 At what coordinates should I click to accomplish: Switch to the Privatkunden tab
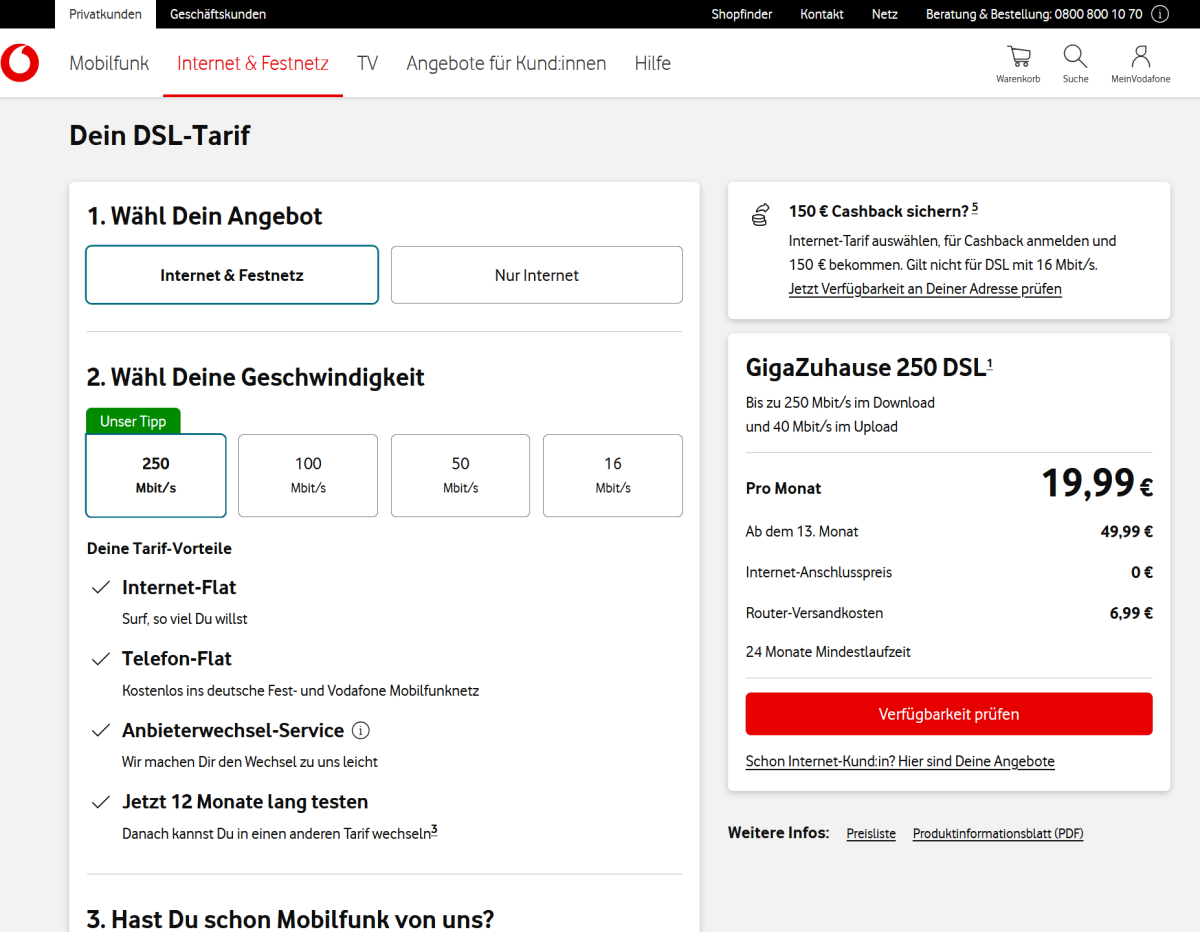[x=105, y=14]
